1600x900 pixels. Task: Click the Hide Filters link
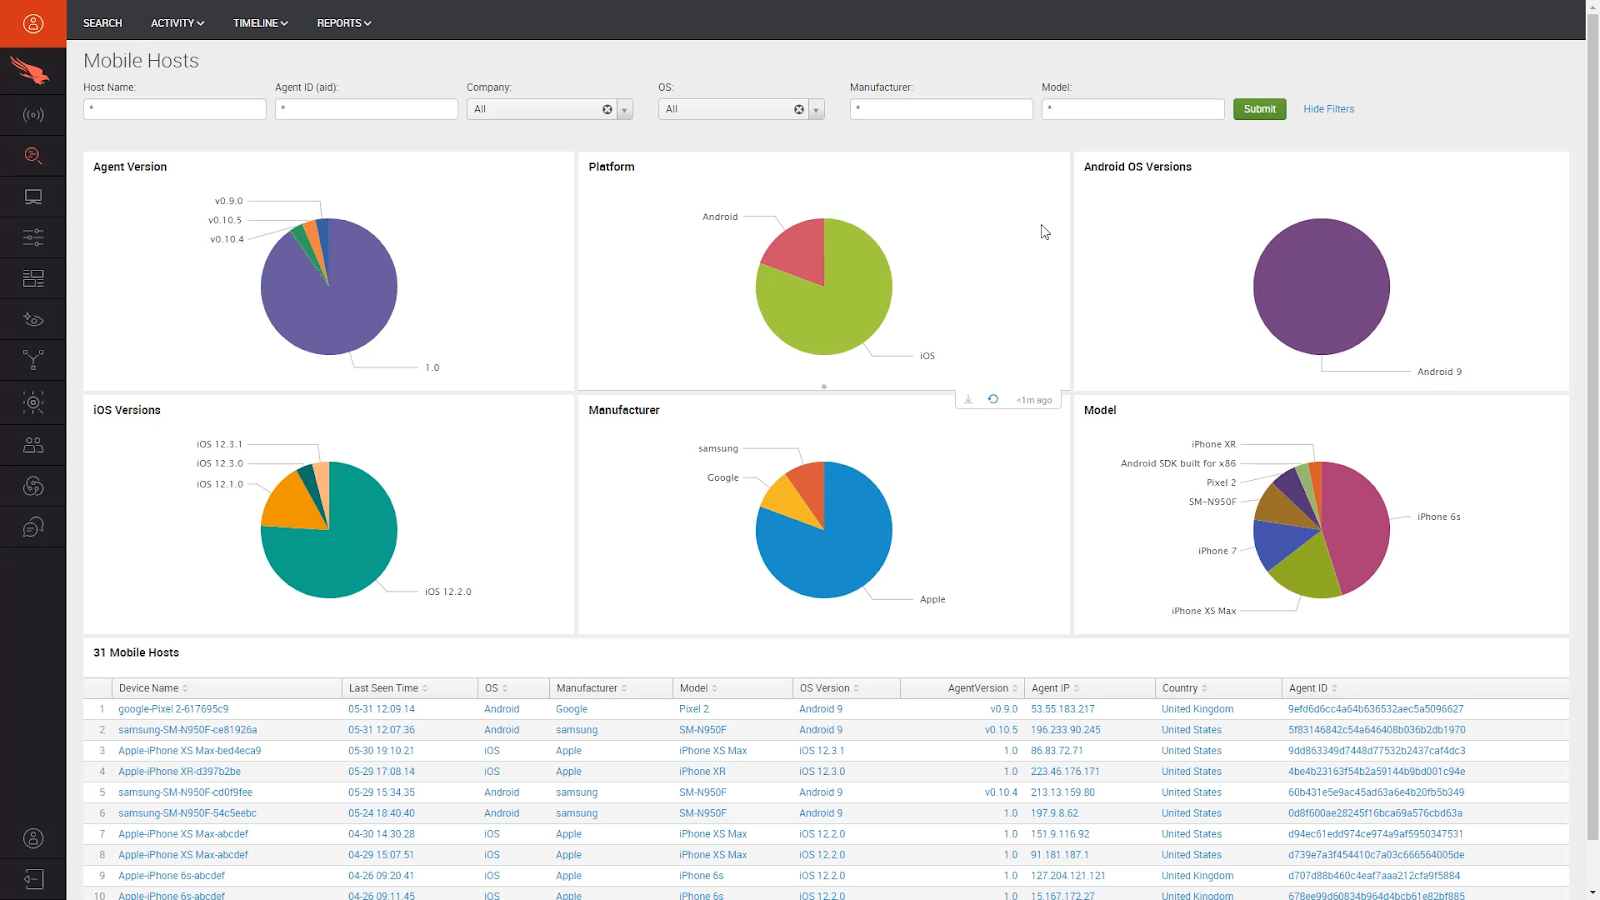1328,109
